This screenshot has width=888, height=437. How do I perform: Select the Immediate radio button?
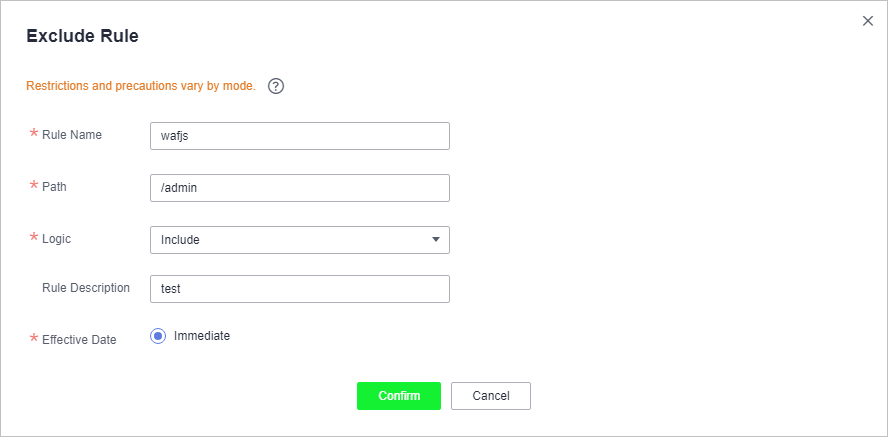158,336
